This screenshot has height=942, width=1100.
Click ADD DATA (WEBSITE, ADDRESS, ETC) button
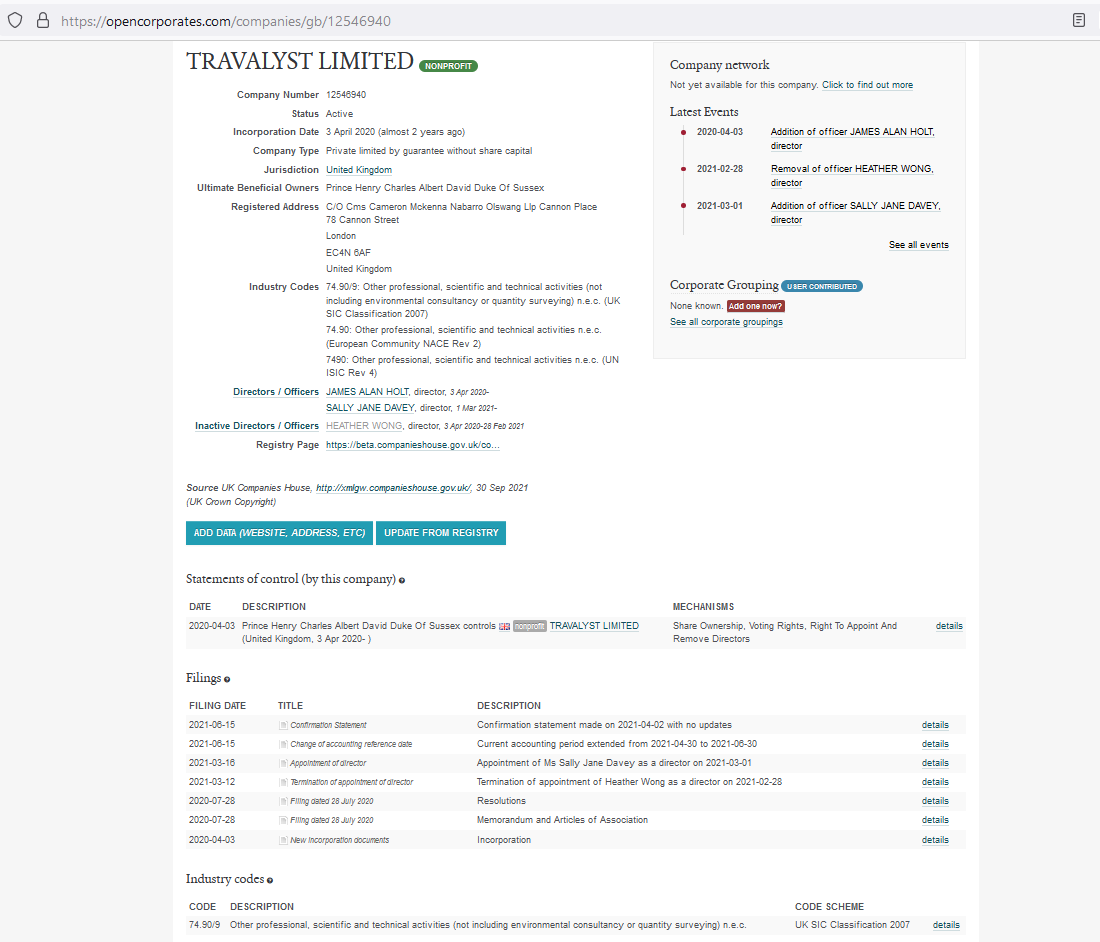(x=279, y=533)
